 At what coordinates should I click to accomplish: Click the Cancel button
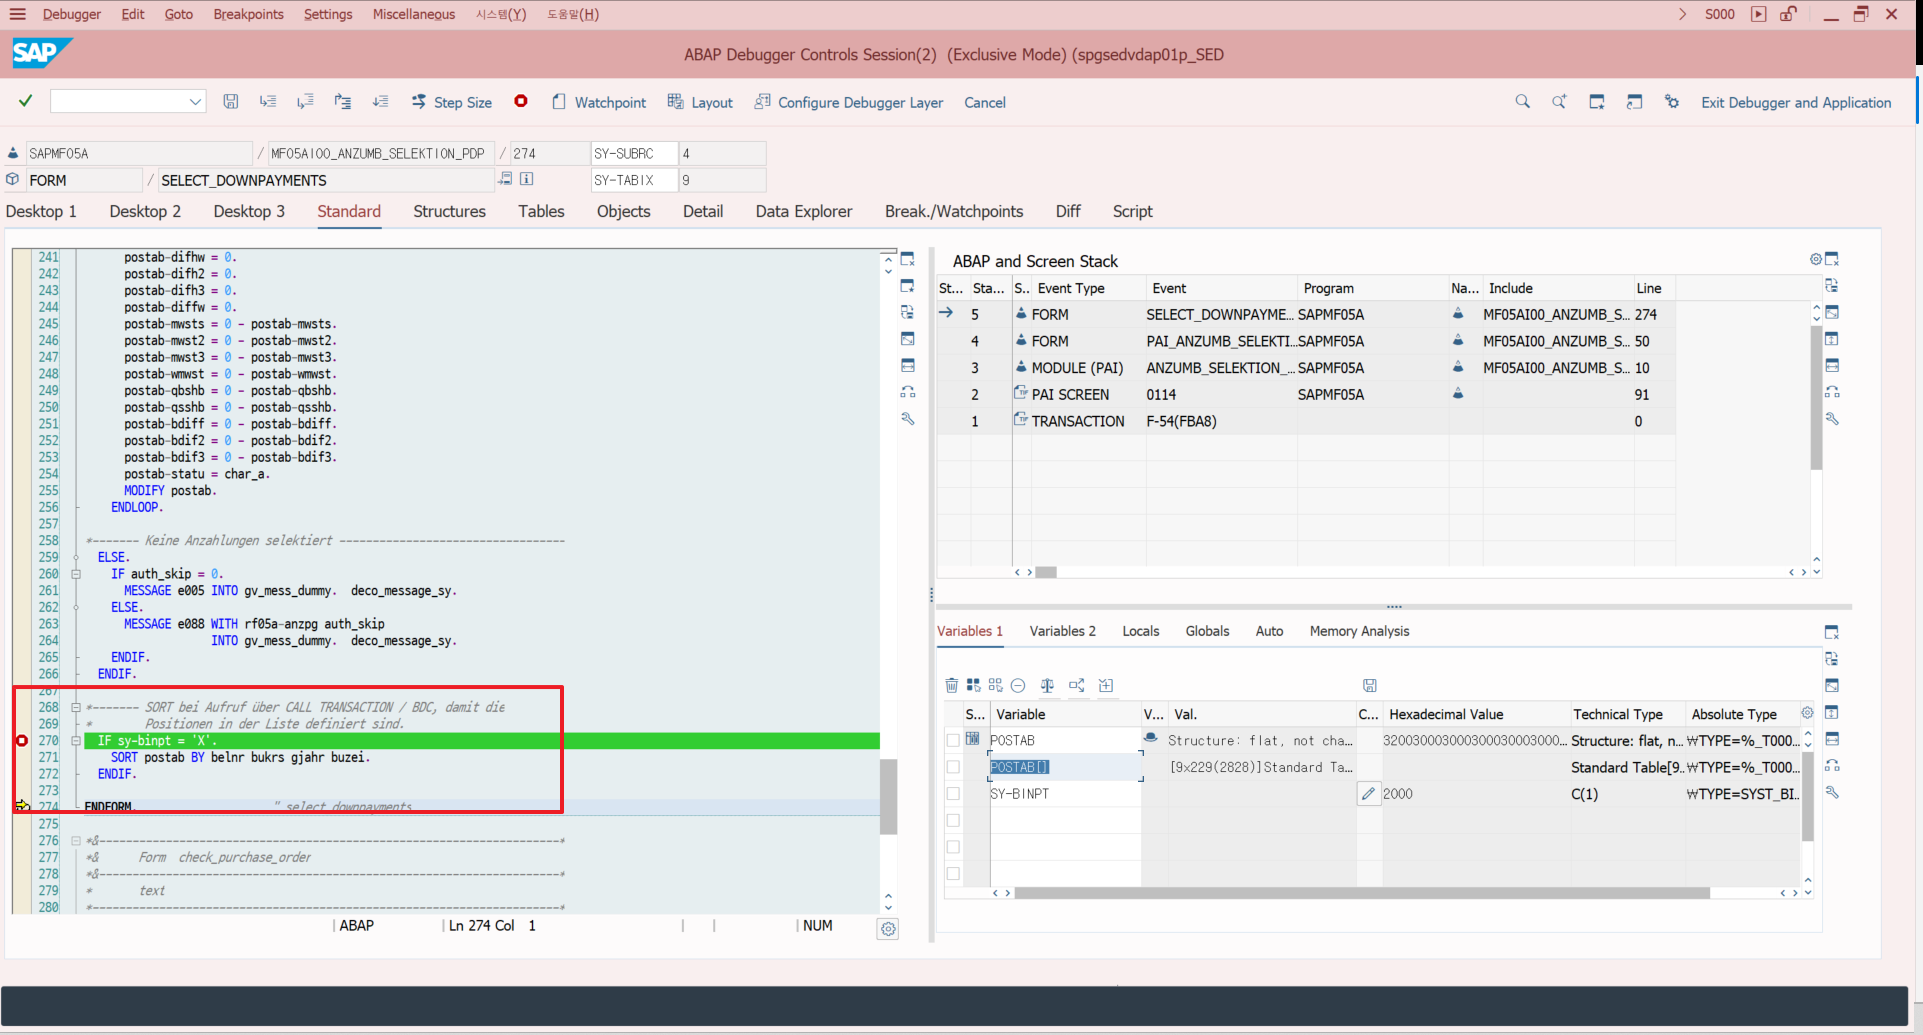point(985,102)
